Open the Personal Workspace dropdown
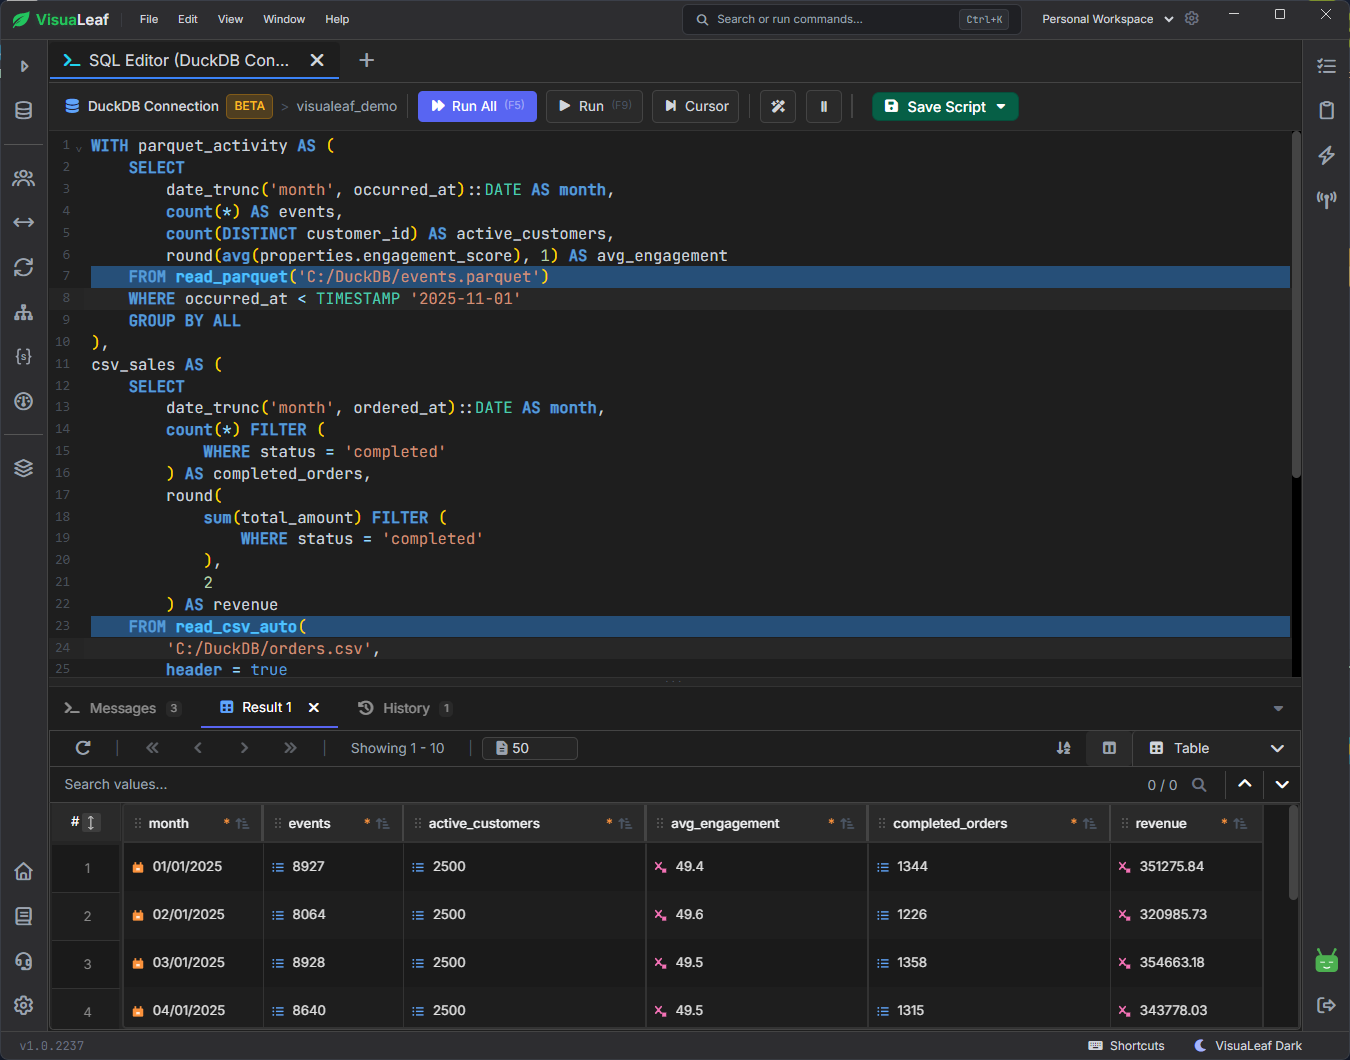The image size is (1350, 1060). (1107, 19)
